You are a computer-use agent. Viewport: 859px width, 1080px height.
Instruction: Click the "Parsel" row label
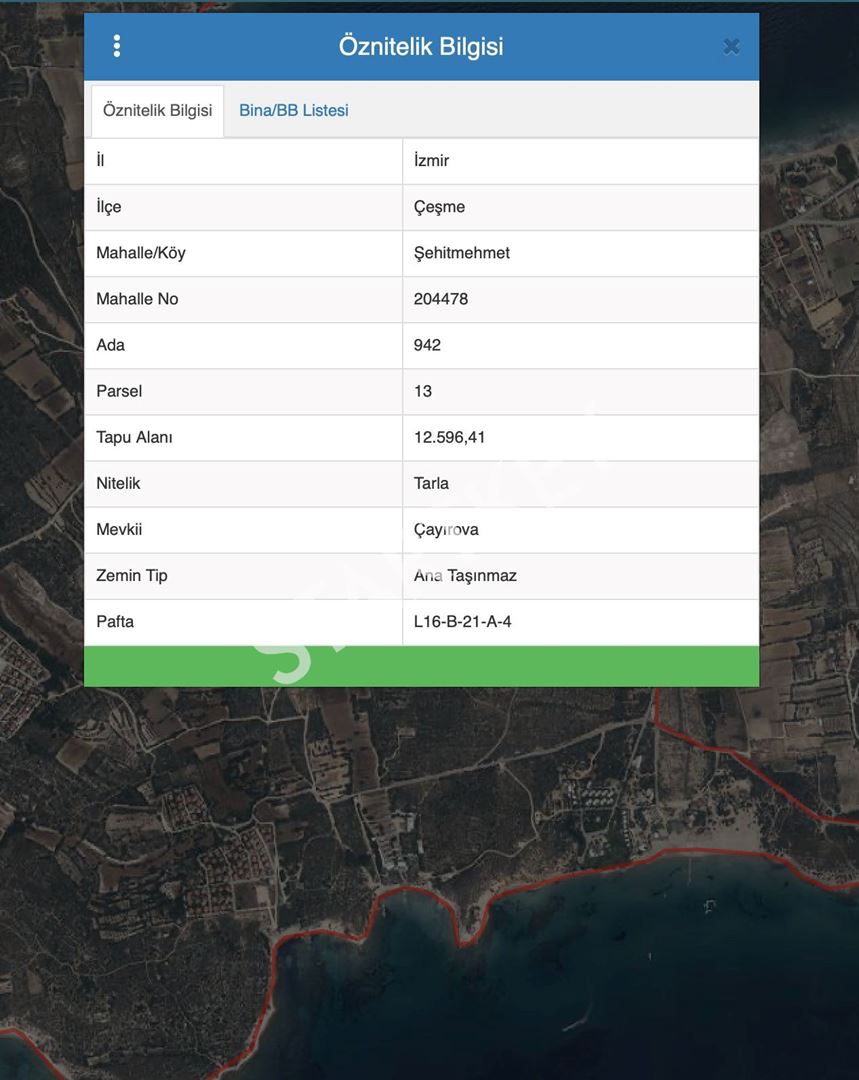pos(119,391)
